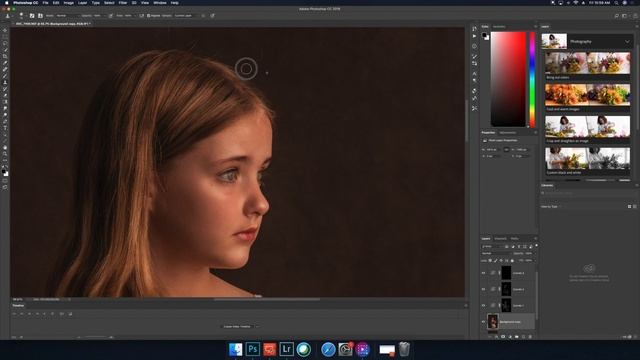Open the Brush settings panel button in options bar

[32, 16]
